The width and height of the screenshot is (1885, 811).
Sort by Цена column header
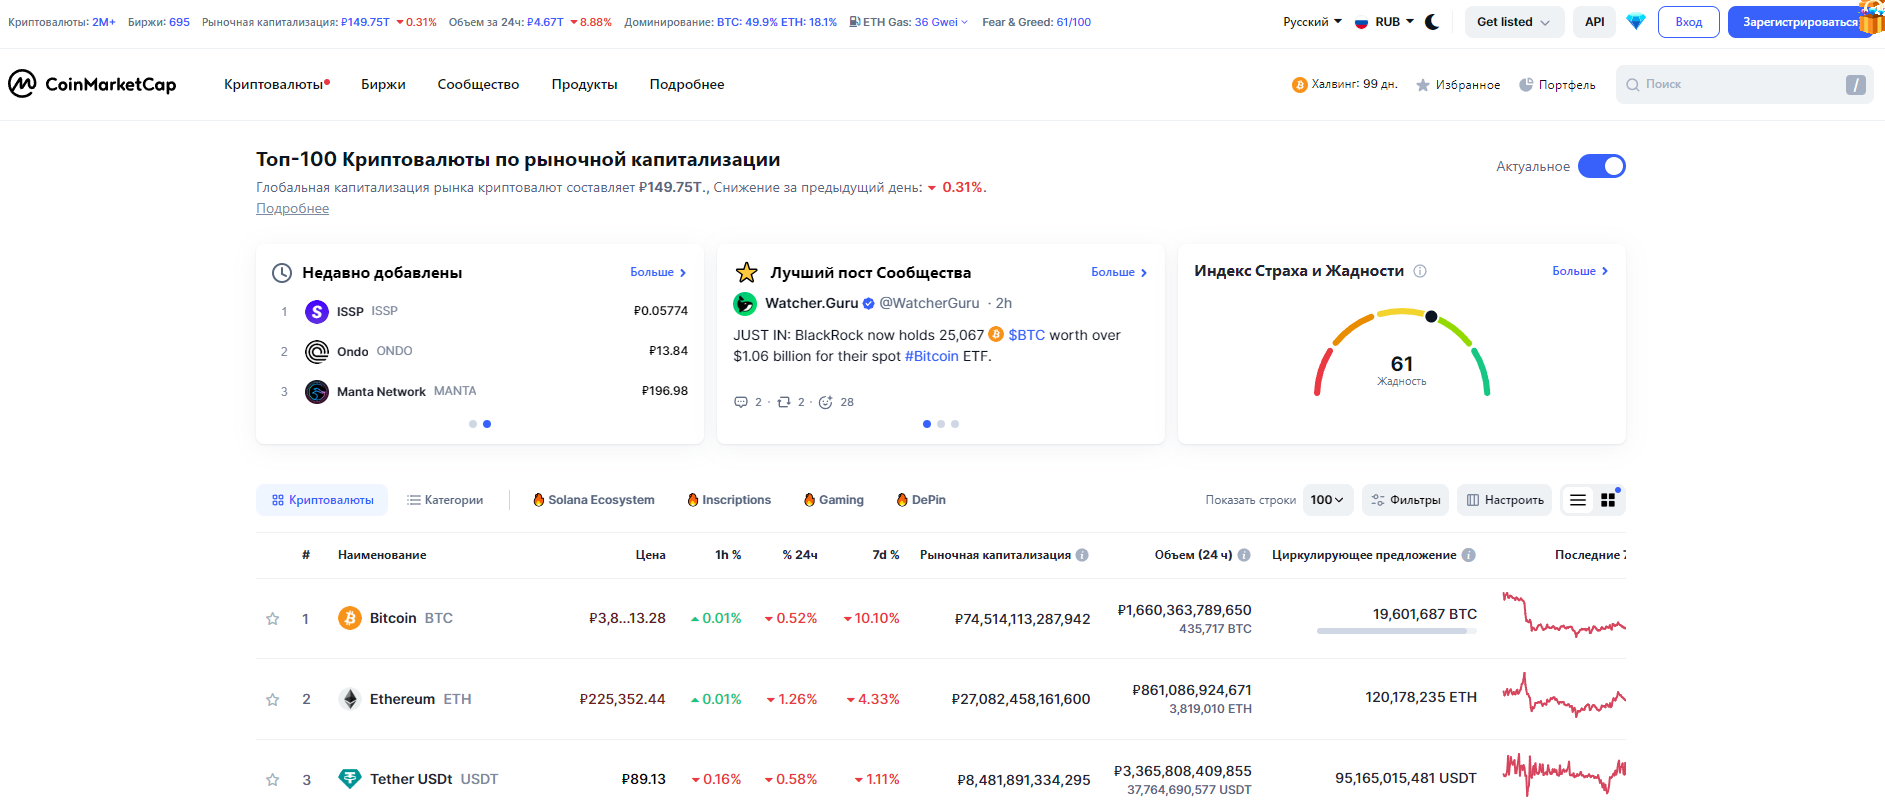pyautogui.click(x=650, y=555)
